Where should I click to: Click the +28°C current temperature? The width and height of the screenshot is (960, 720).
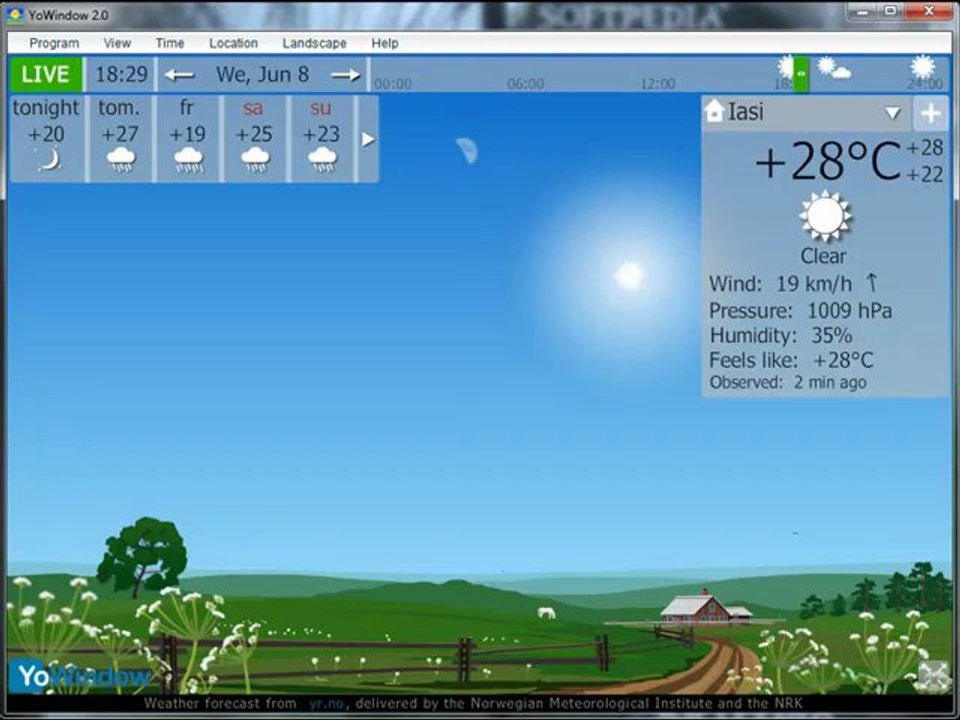pyautogui.click(x=828, y=161)
